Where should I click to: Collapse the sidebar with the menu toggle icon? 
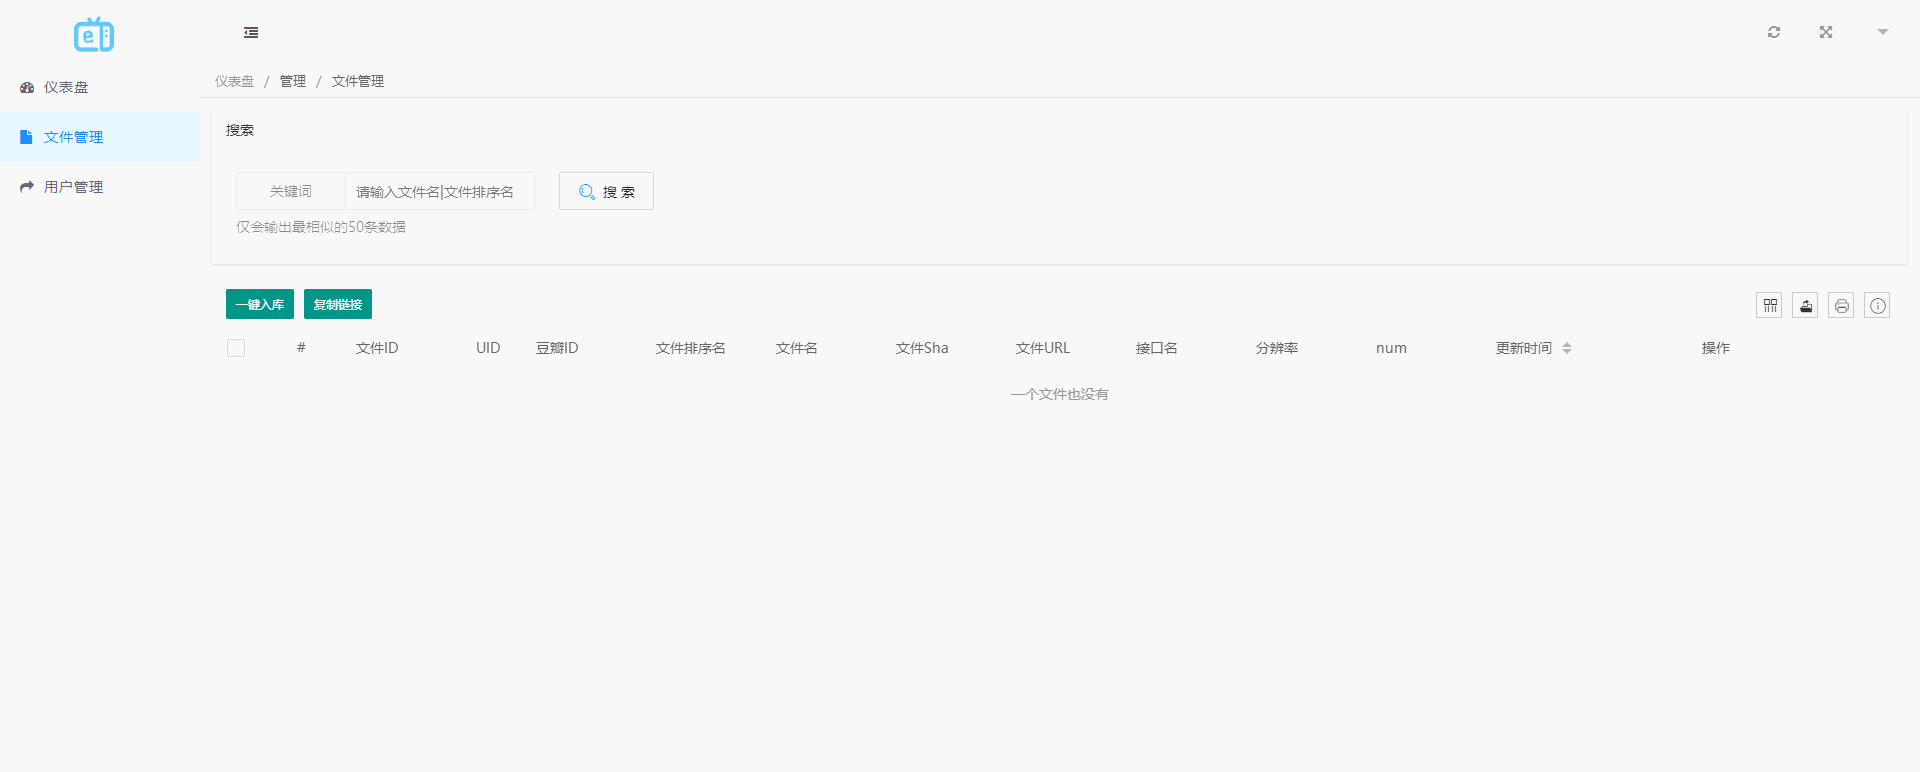pyautogui.click(x=251, y=33)
